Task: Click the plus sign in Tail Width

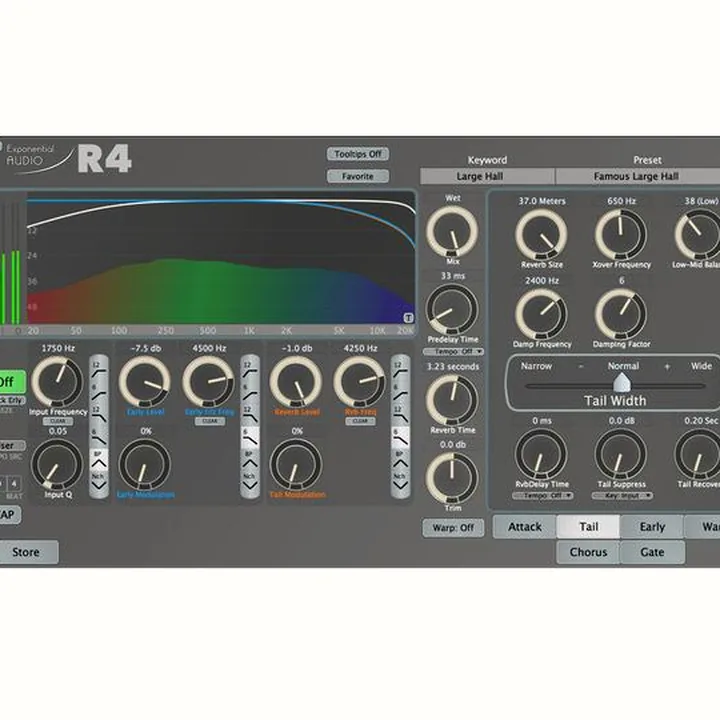Action: pos(667,366)
